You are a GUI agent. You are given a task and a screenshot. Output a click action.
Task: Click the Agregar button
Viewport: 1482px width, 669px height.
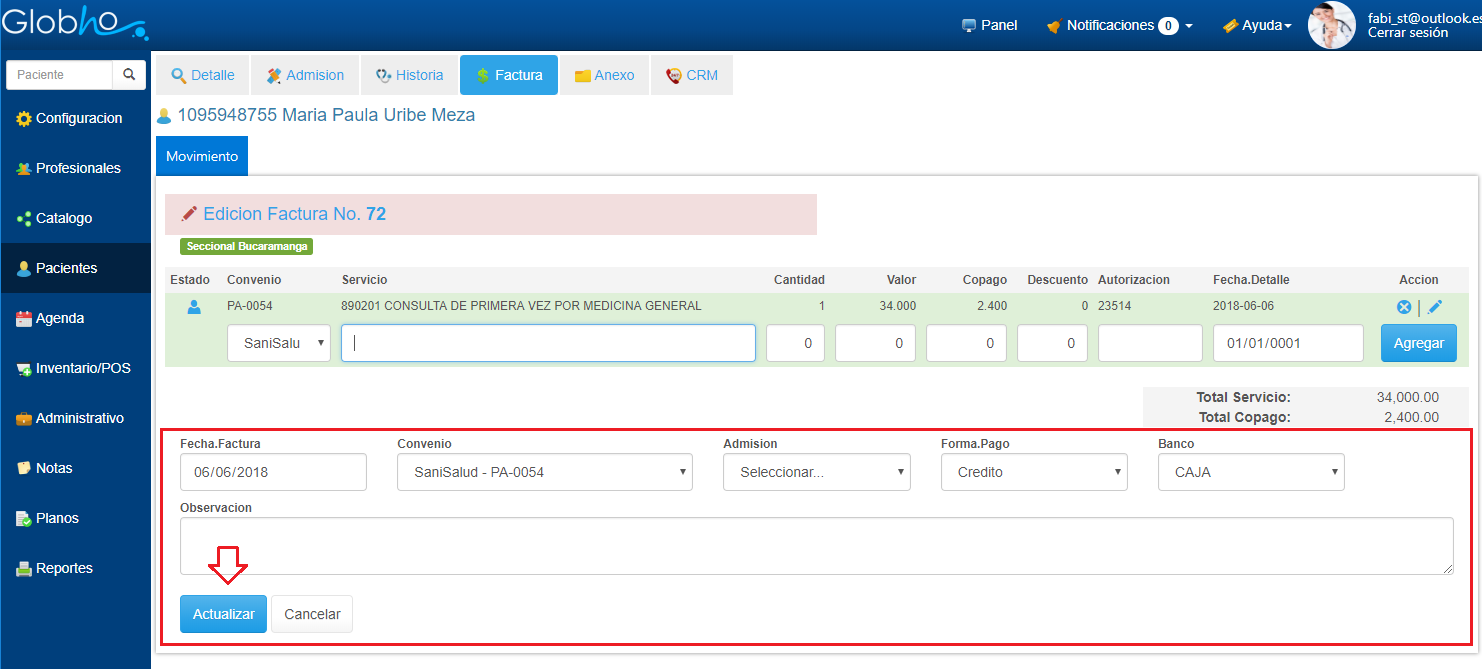pos(1418,343)
